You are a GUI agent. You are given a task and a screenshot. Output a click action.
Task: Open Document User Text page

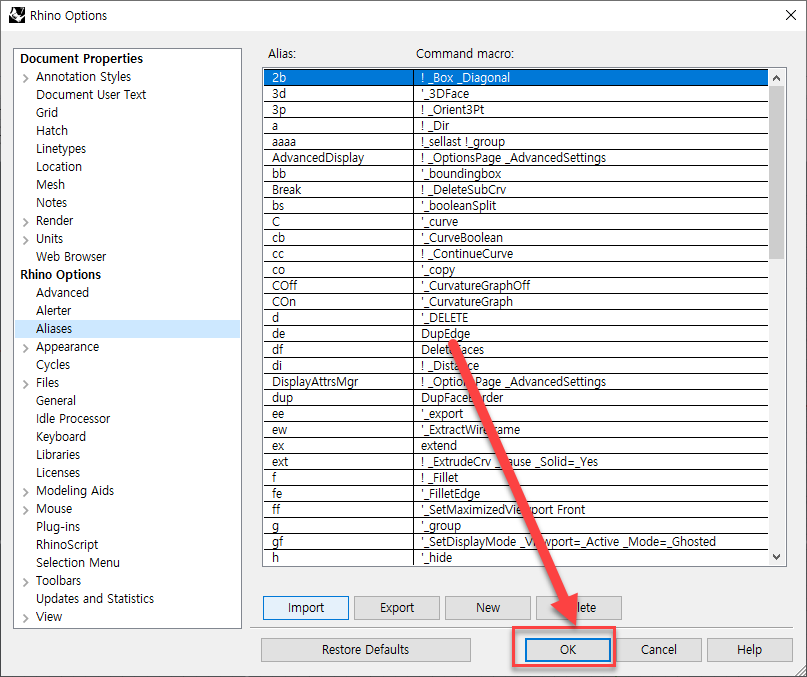tap(91, 95)
